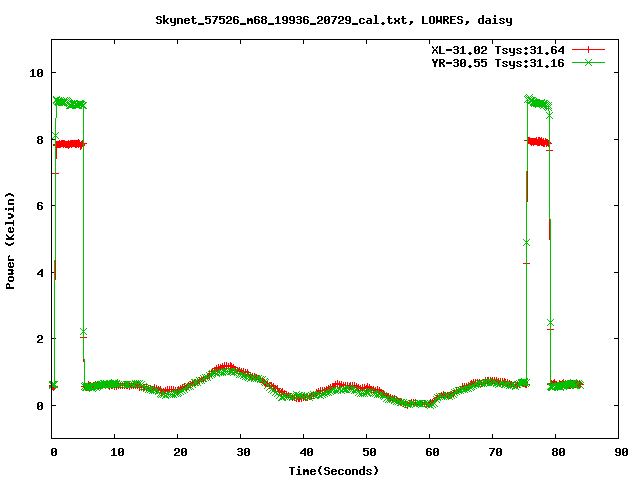Select the legend entry 'YR-30.55 Tsys:31.16'
640x480 pixels.
(x=498, y=63)
